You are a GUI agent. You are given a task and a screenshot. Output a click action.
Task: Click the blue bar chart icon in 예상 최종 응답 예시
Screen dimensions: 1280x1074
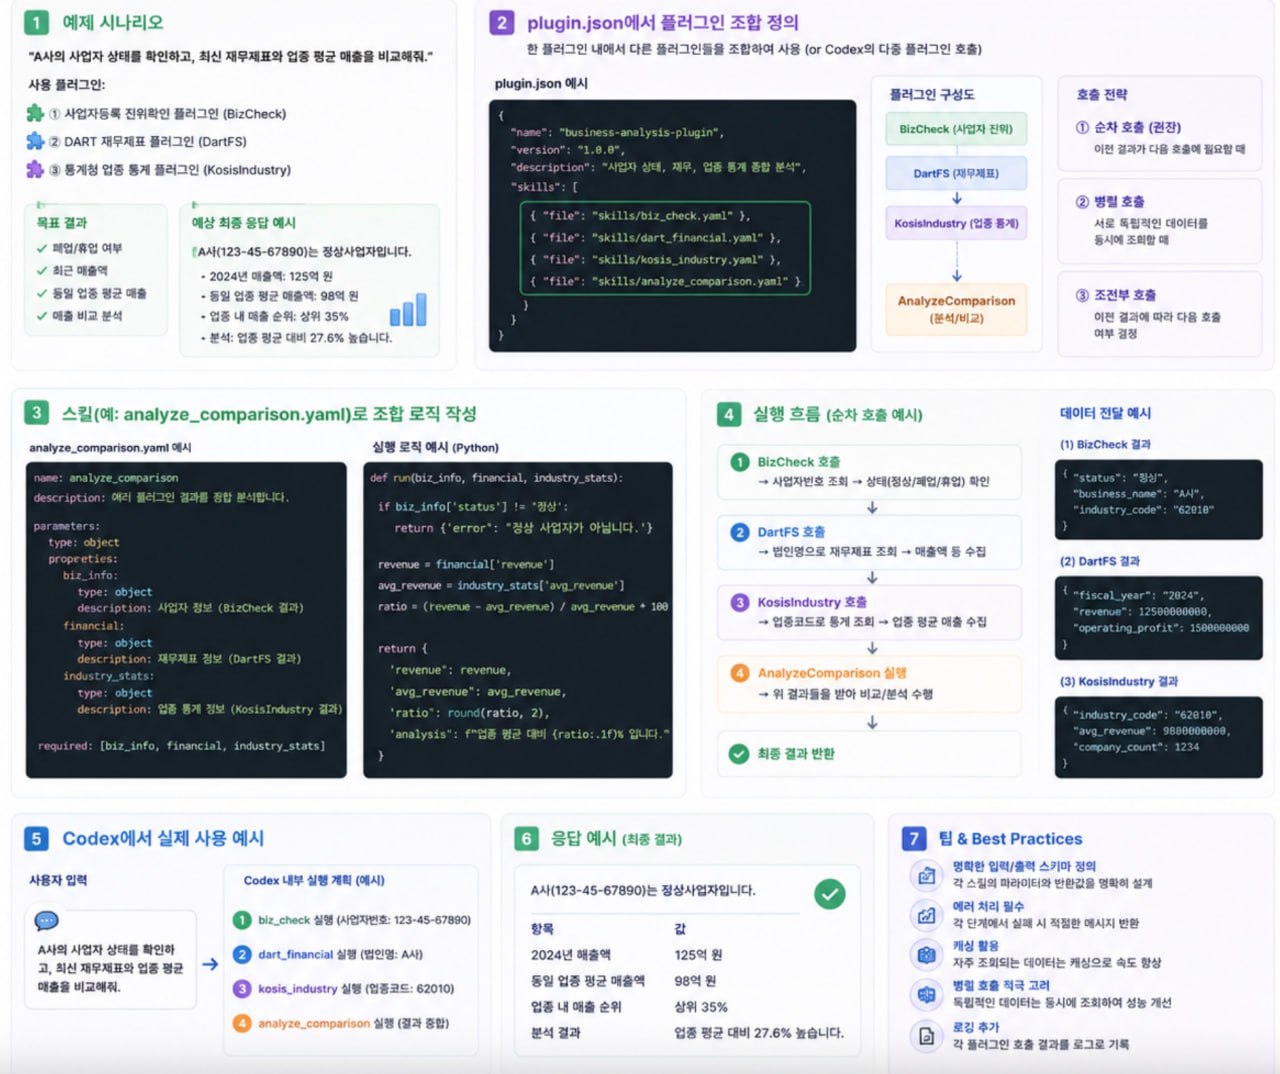(408, 309)
